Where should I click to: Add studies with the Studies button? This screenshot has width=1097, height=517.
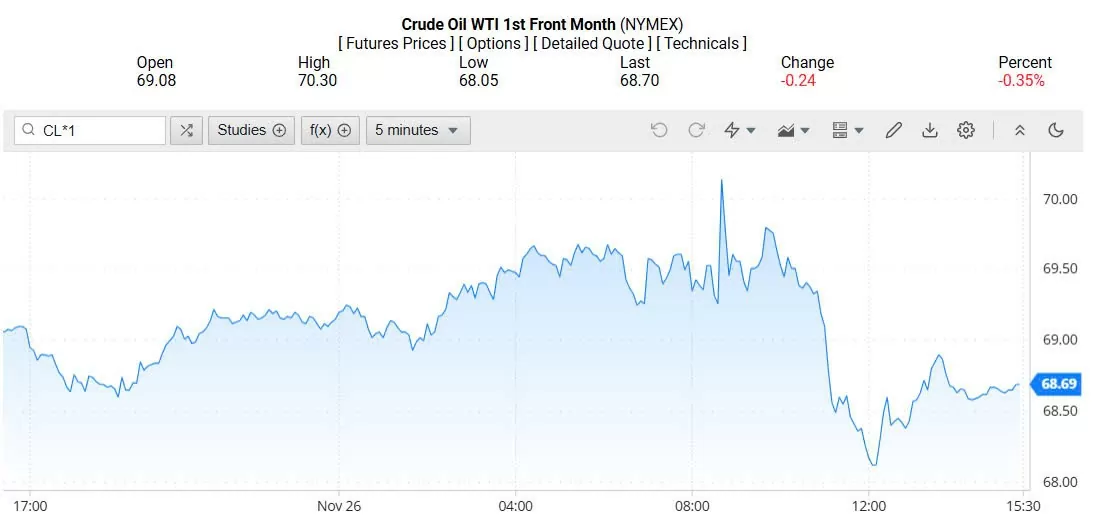point(251,130)
